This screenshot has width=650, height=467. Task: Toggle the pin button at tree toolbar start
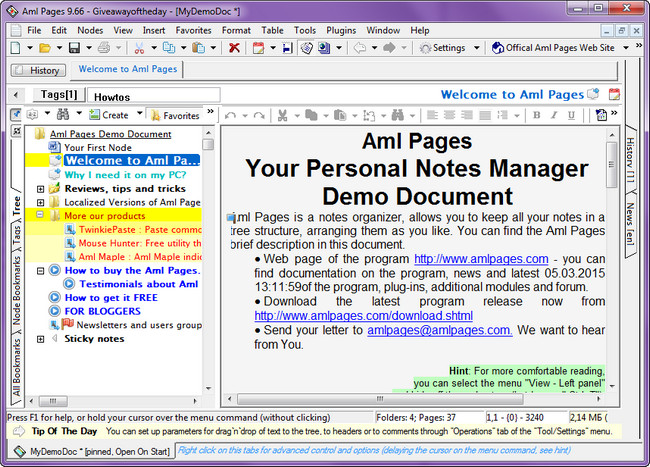16,114
